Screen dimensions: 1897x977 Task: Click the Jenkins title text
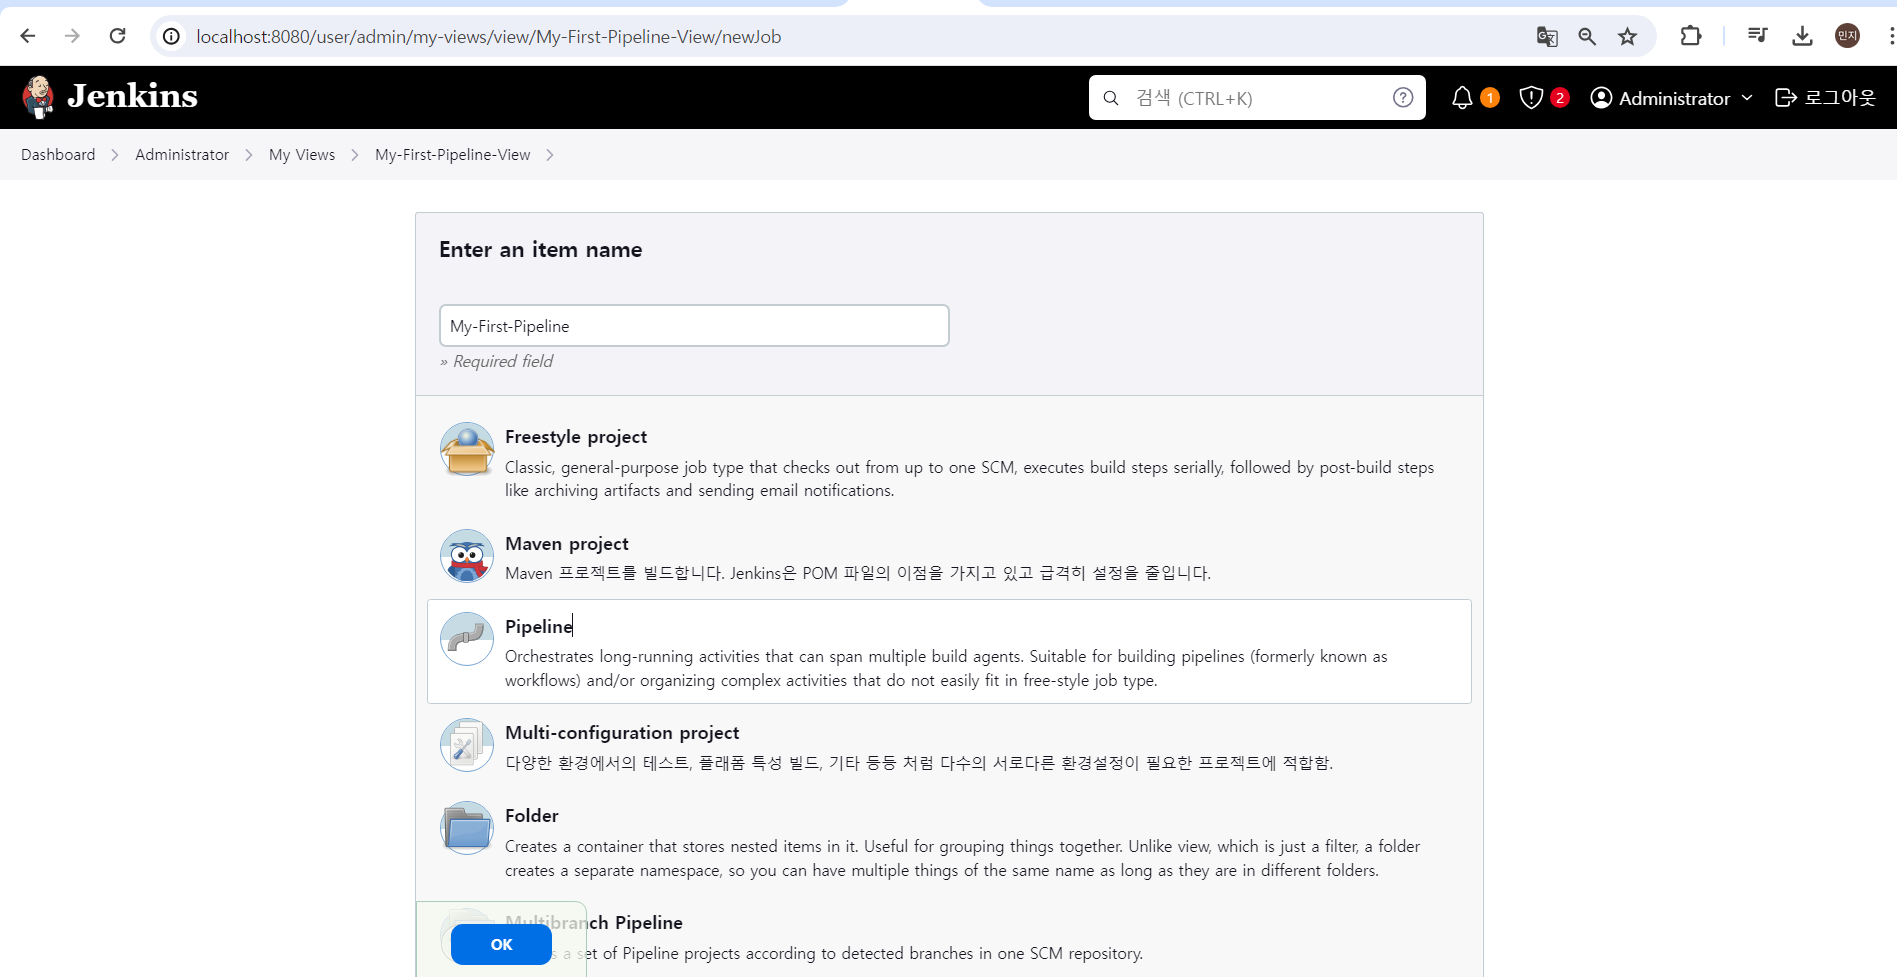[132, 96]
